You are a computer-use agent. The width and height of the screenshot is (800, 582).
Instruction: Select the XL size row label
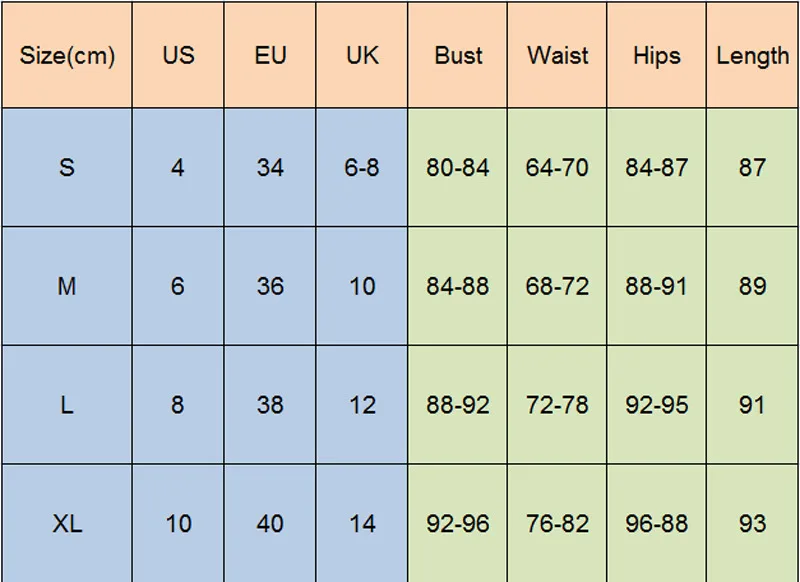coord(67,523)
